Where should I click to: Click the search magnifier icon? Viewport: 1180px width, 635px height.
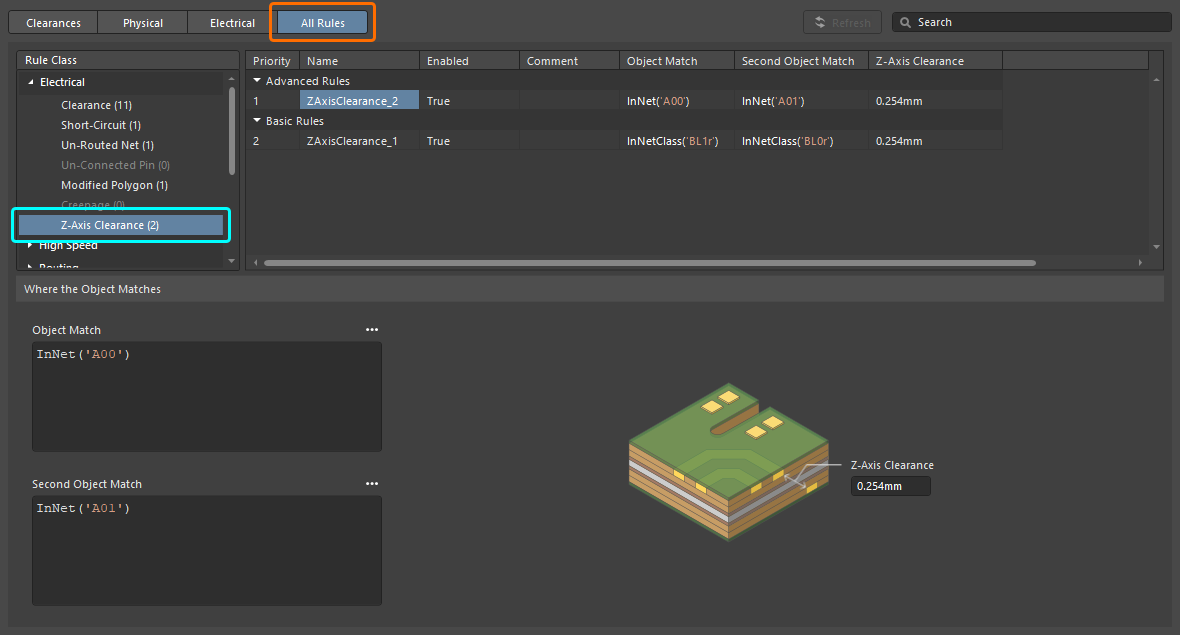click(904, 22)
